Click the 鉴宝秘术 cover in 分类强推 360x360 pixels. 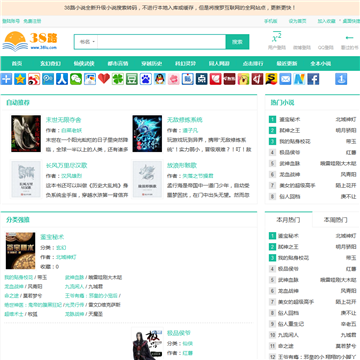point(20,251)
